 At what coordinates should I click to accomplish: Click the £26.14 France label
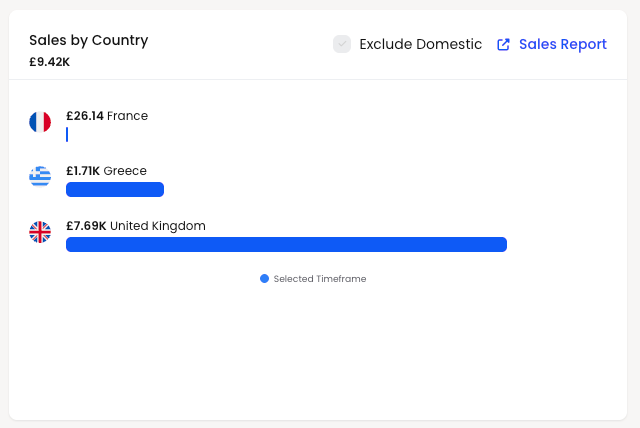tap(107, 116)
